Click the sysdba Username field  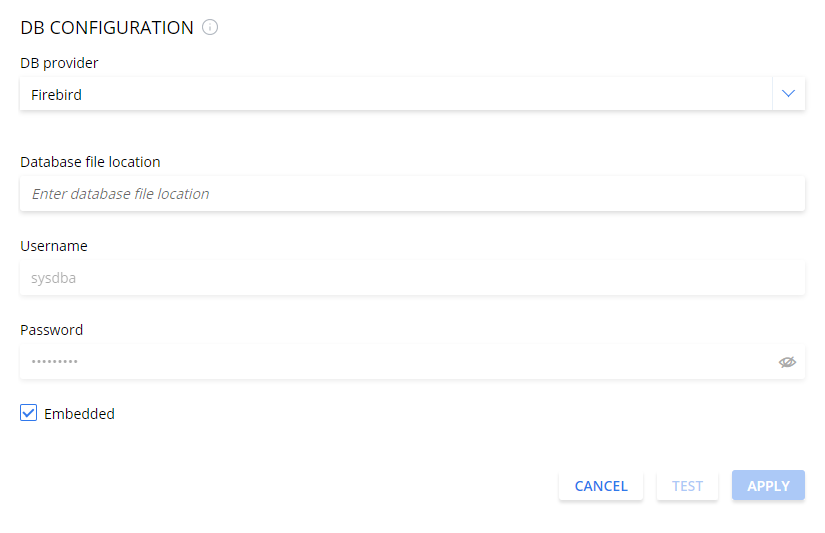(x=412, y=278)
